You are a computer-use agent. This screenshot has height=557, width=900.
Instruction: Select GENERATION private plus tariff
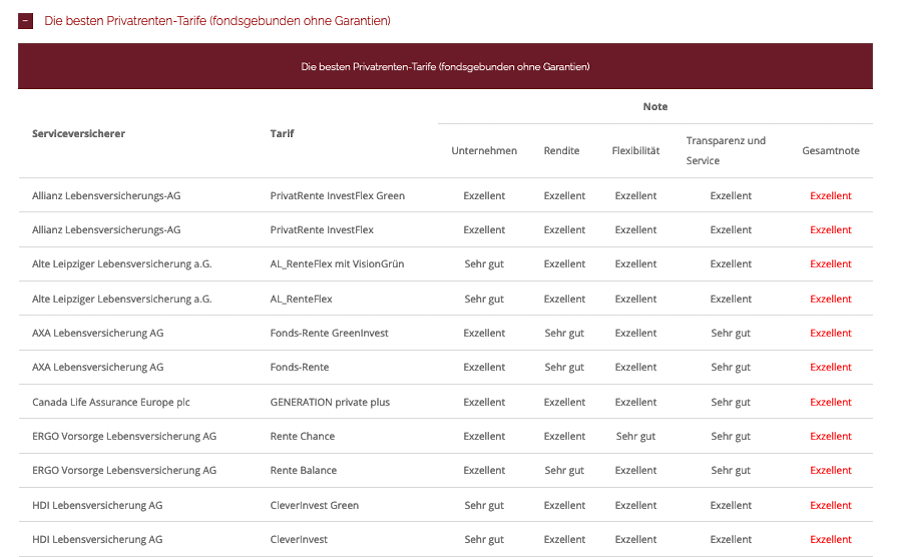click(330, 402)
